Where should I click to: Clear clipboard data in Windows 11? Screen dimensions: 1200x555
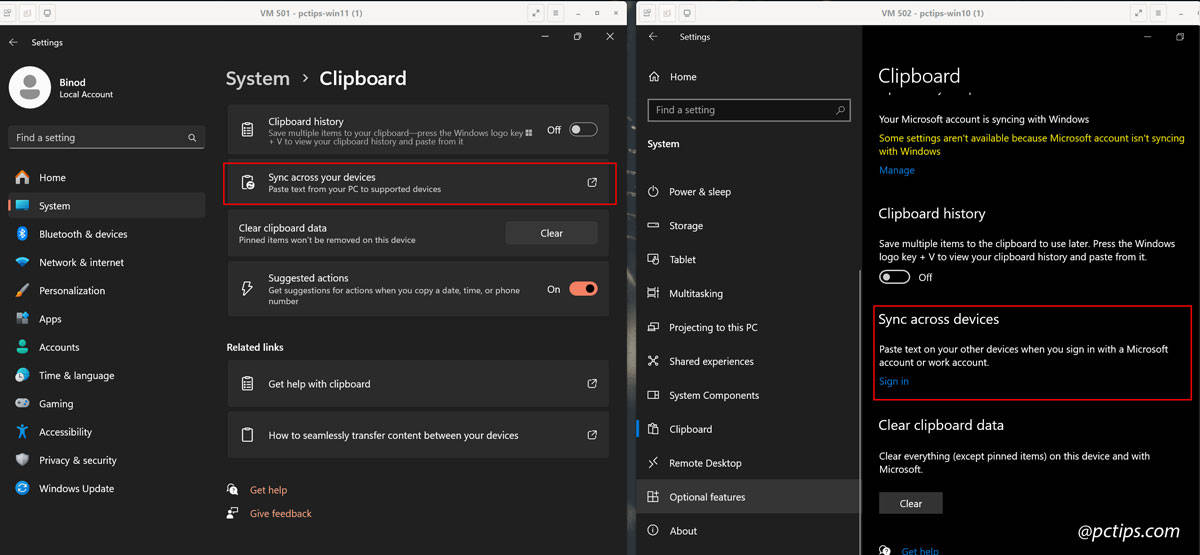(551, 233)
